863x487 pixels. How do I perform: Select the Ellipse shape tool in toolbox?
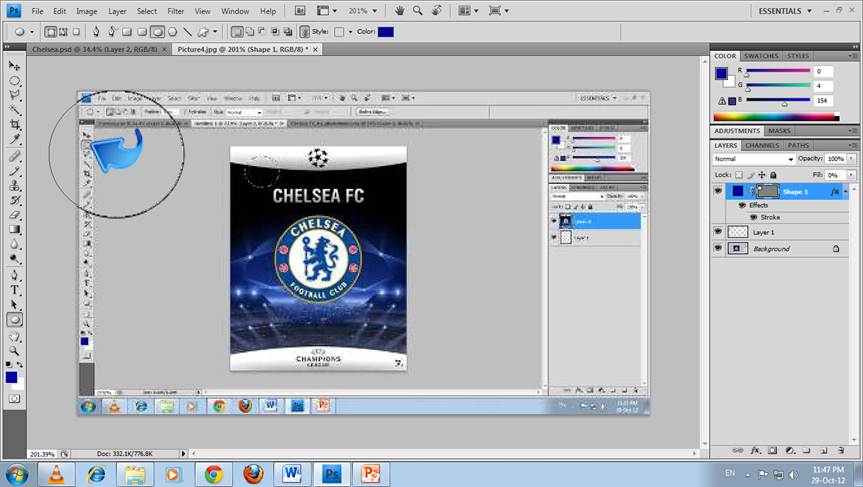coord(14,319)
